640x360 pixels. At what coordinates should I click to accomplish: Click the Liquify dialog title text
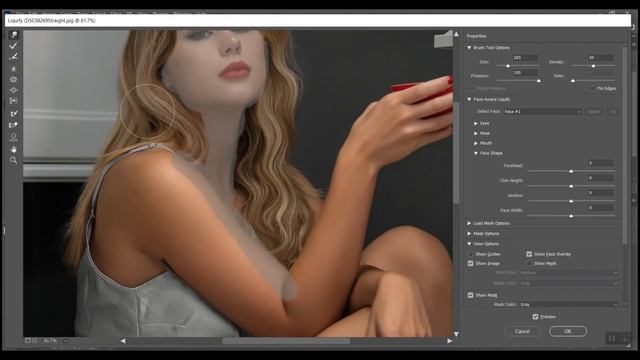pos(51,20)
